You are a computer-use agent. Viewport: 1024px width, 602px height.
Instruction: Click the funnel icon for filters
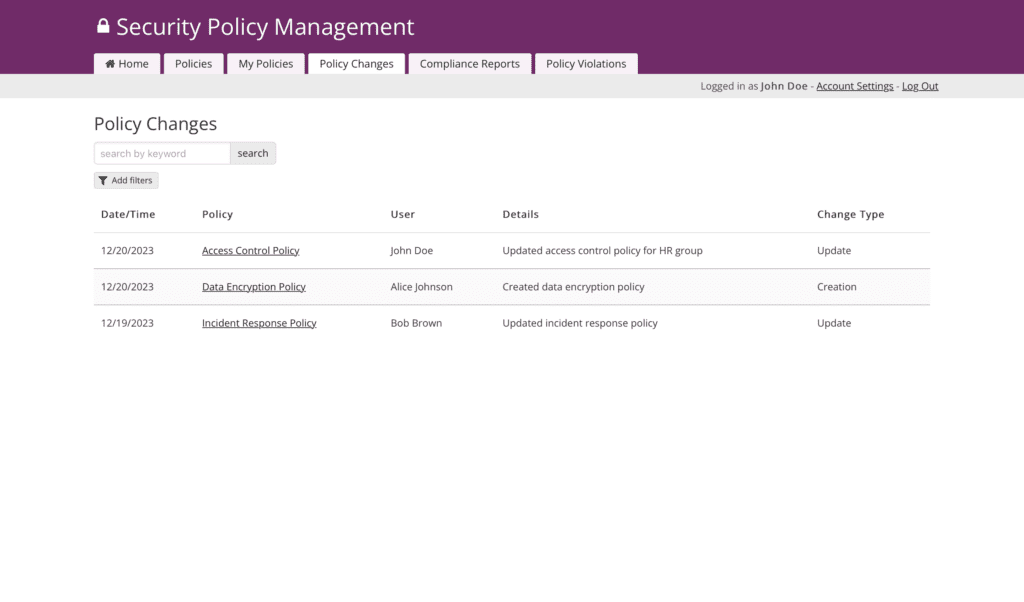(x=103, y=181)
